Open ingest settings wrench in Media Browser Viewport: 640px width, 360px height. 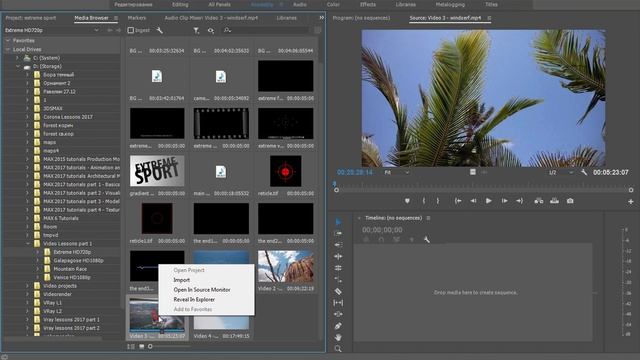[160, 30]
